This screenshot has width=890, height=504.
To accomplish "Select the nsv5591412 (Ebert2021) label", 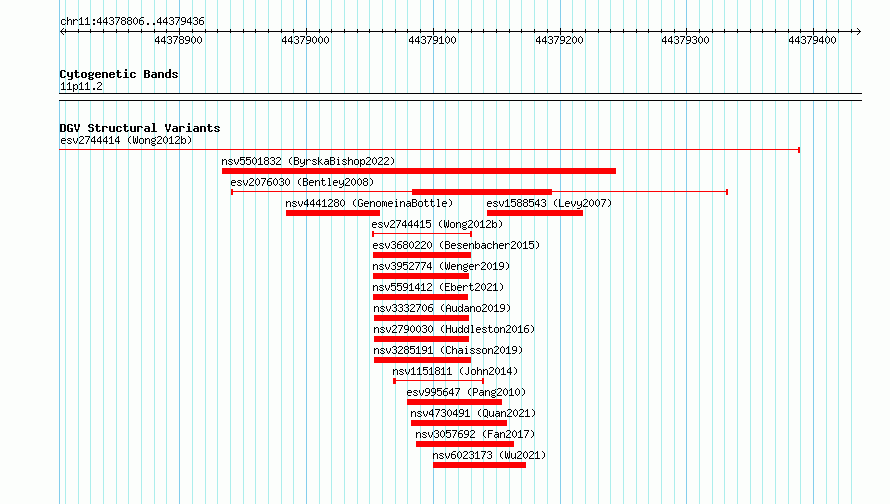I will click(438, 287).
